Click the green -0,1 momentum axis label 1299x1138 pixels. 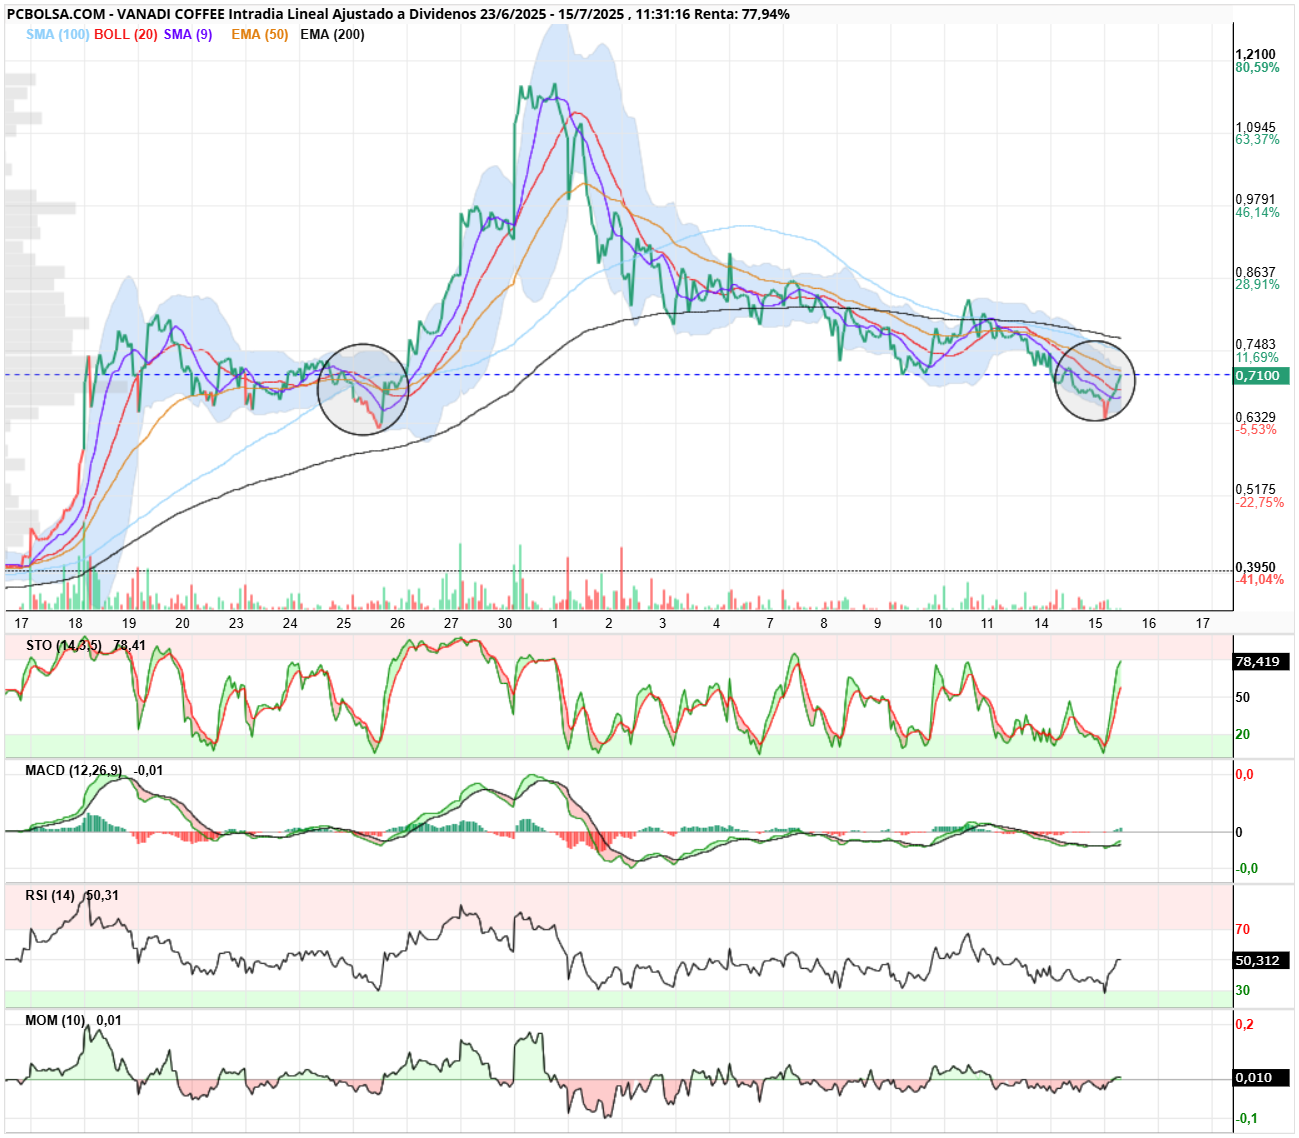(1247, 1119)
